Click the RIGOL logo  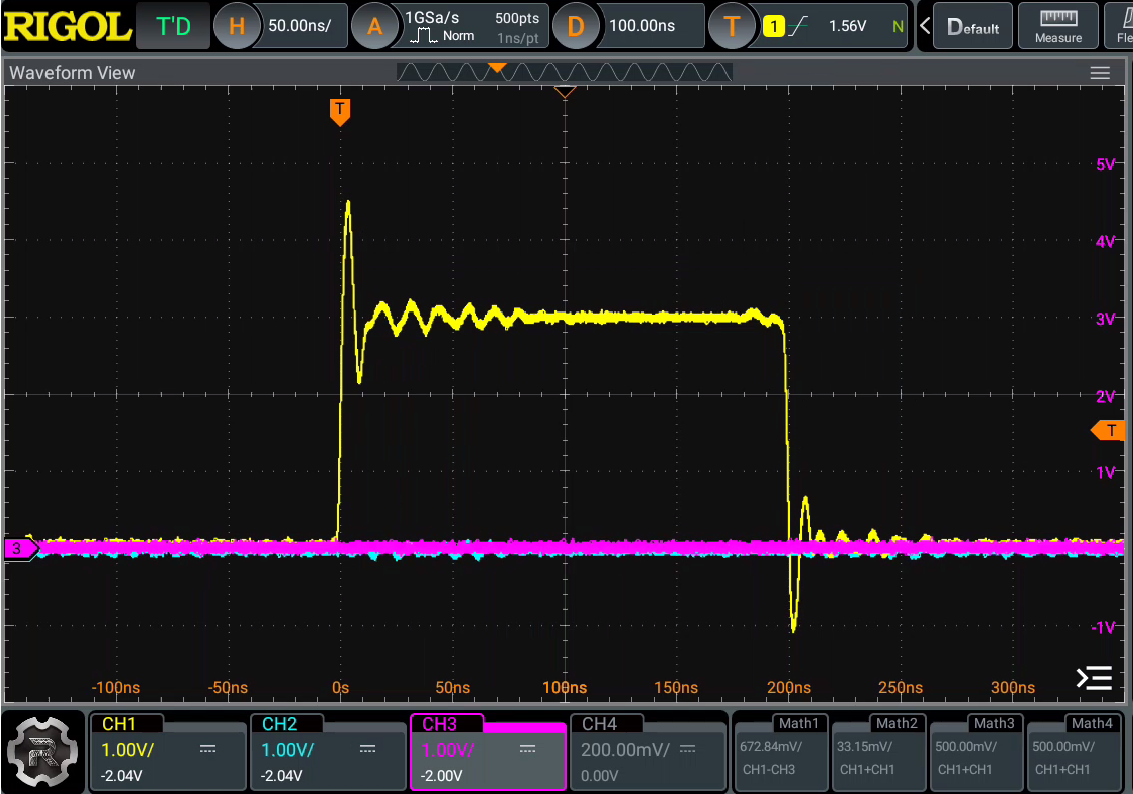point(67,26)
